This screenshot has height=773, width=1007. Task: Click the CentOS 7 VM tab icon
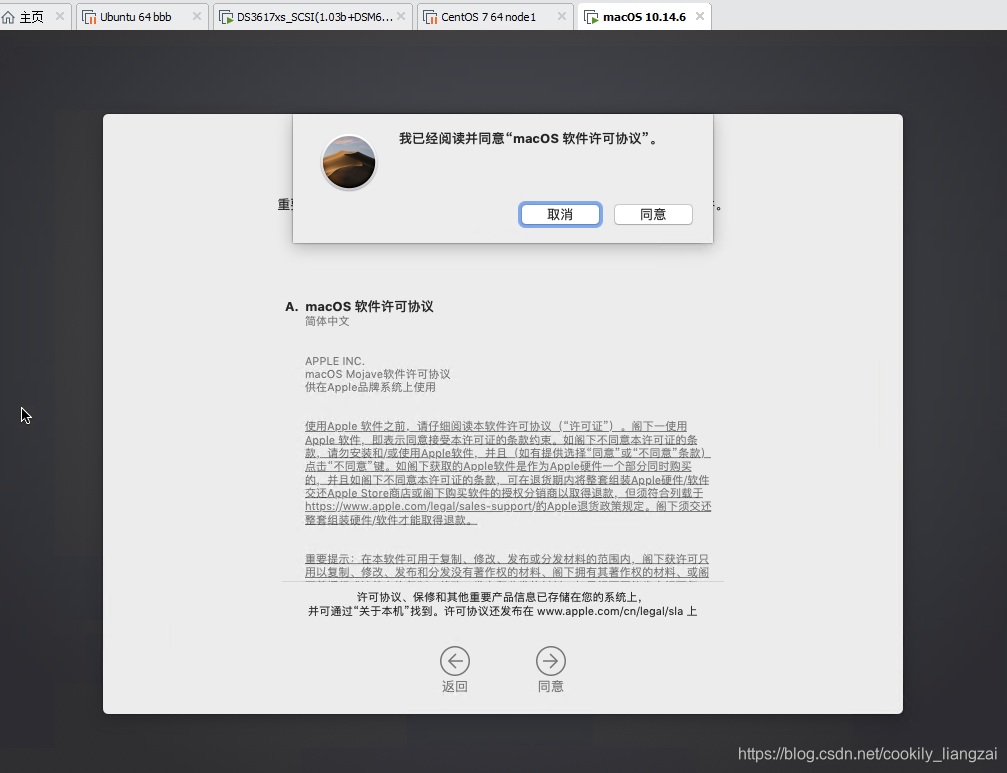430,17
